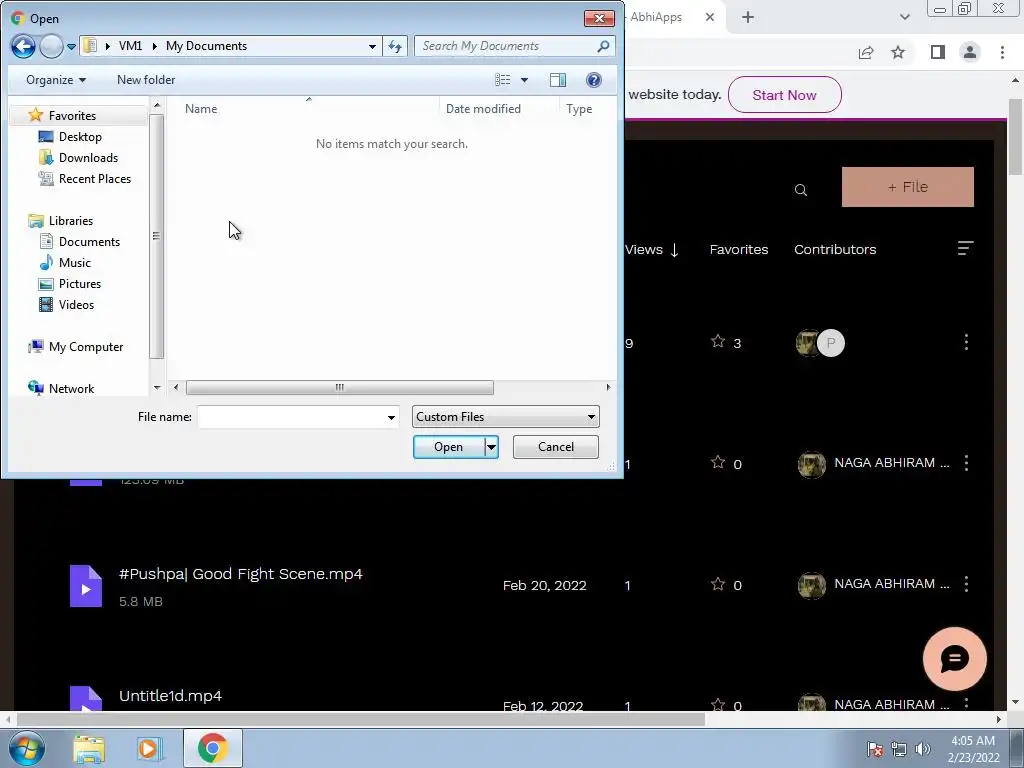1024x768 pixels.
Task: Click the share icon in Chrome toolbar
Action: [x=866, y=52]
